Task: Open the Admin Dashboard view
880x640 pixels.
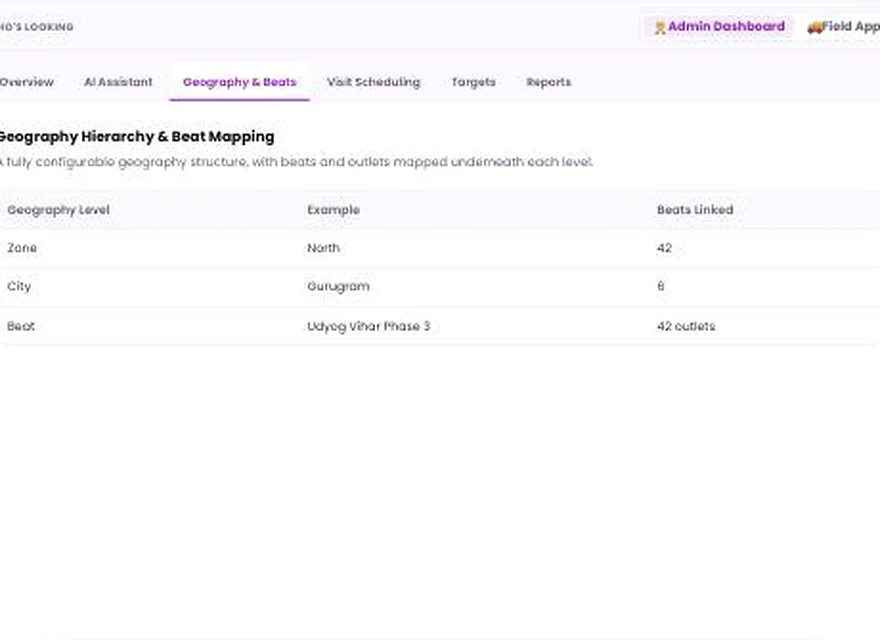Action: (719, 26)
